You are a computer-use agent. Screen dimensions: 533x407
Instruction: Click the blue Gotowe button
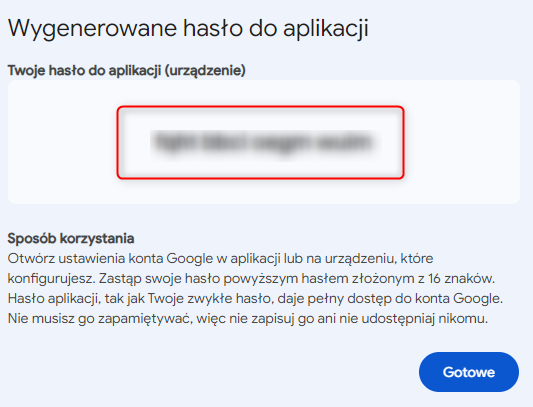point(469,372)
